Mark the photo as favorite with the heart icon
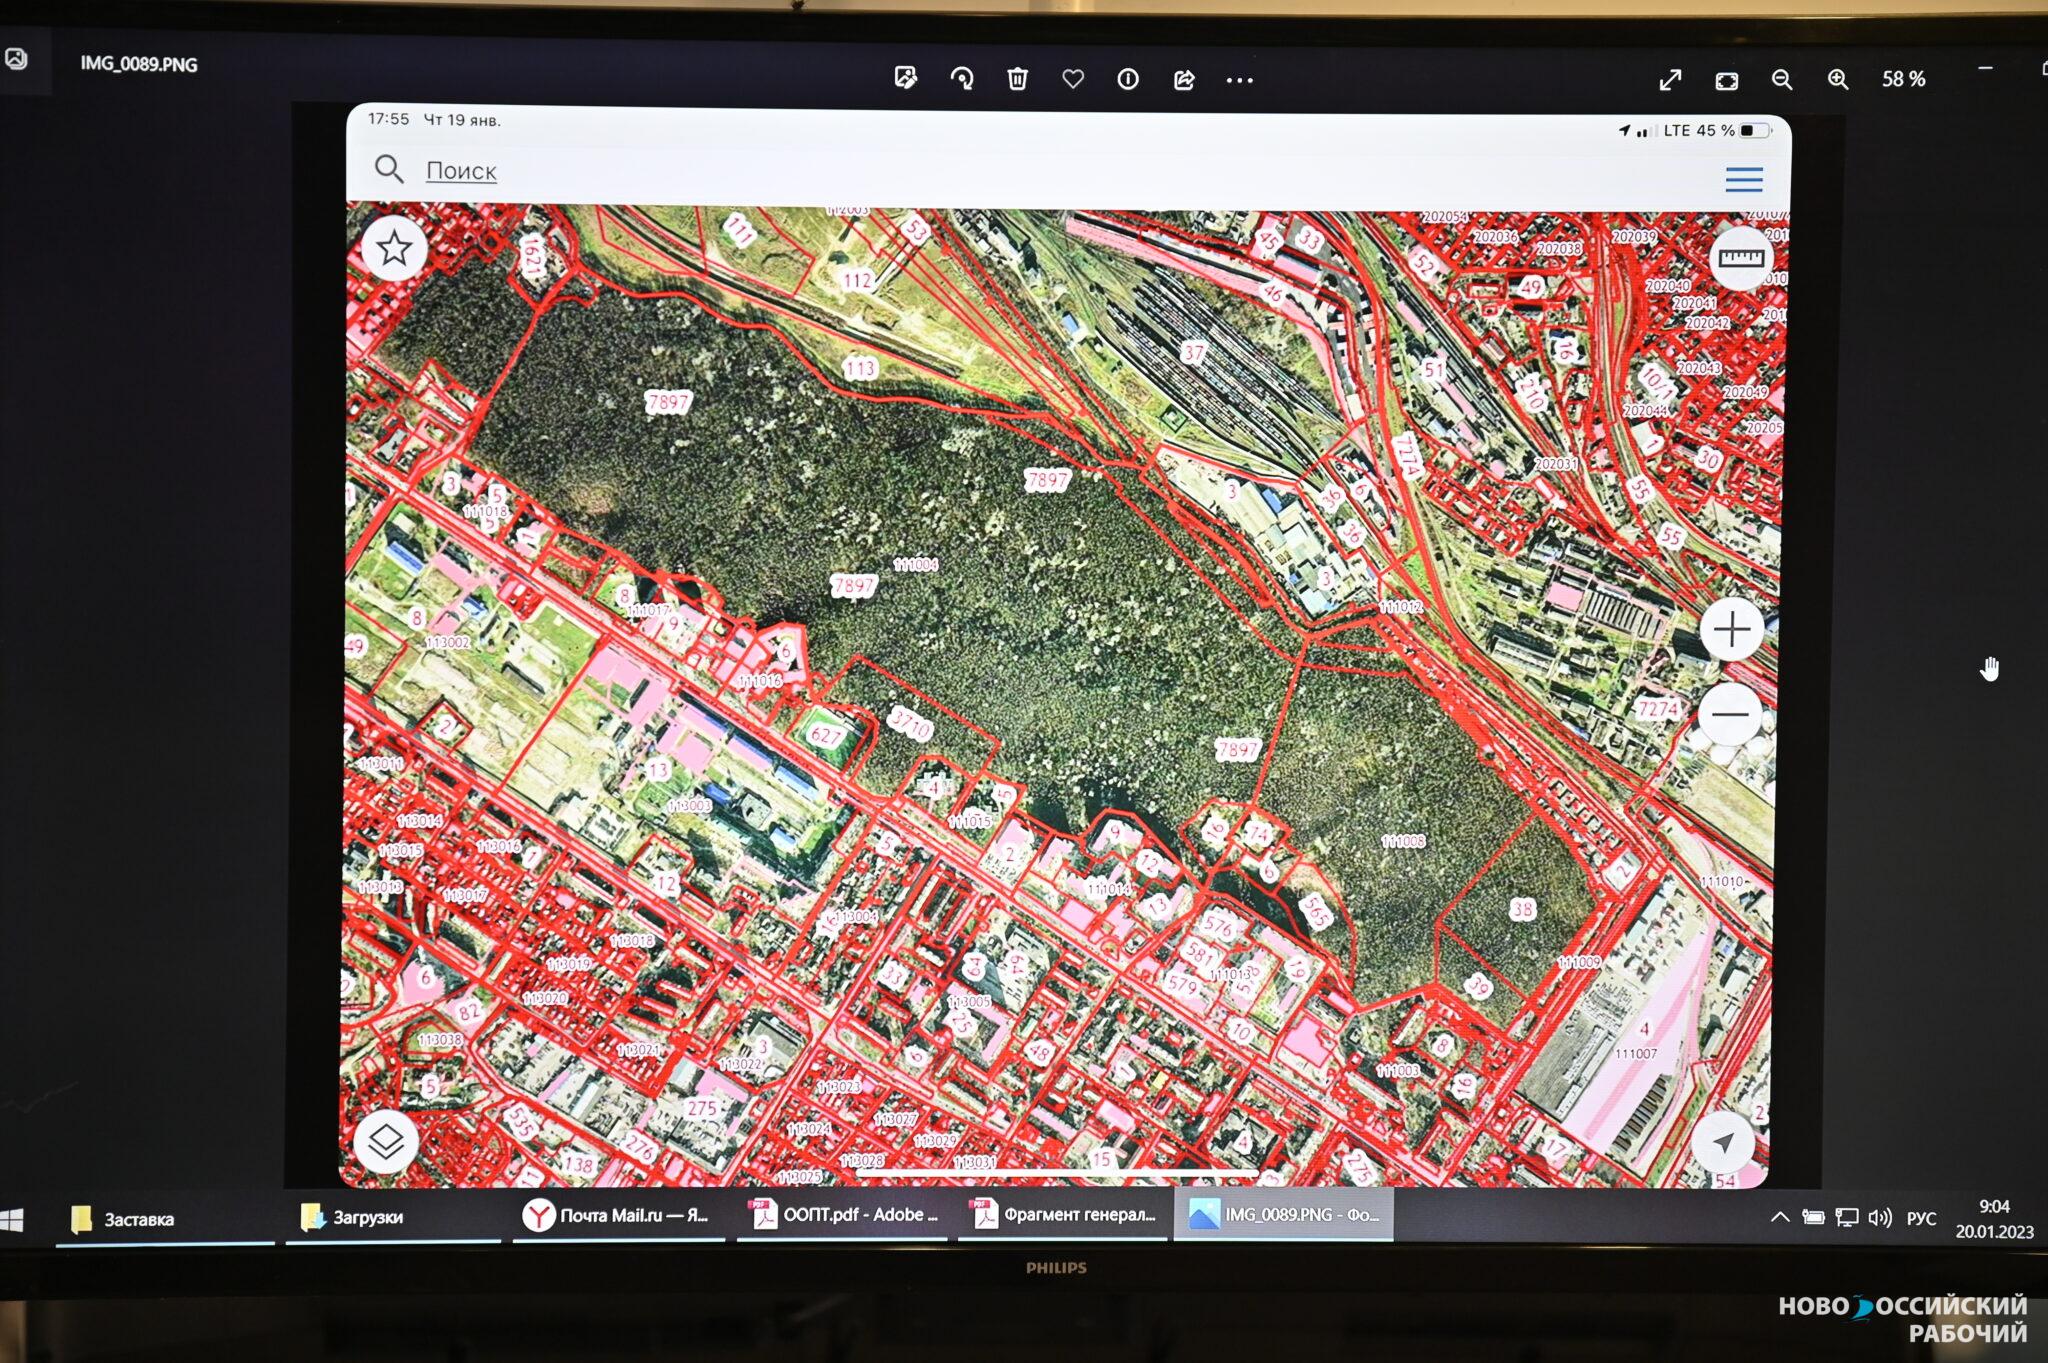2048x1363 pixels. click(1073, 78)
